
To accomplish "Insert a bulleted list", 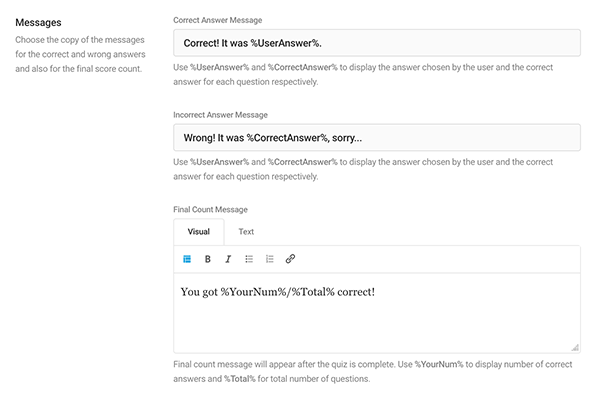I will coord(249,259).
